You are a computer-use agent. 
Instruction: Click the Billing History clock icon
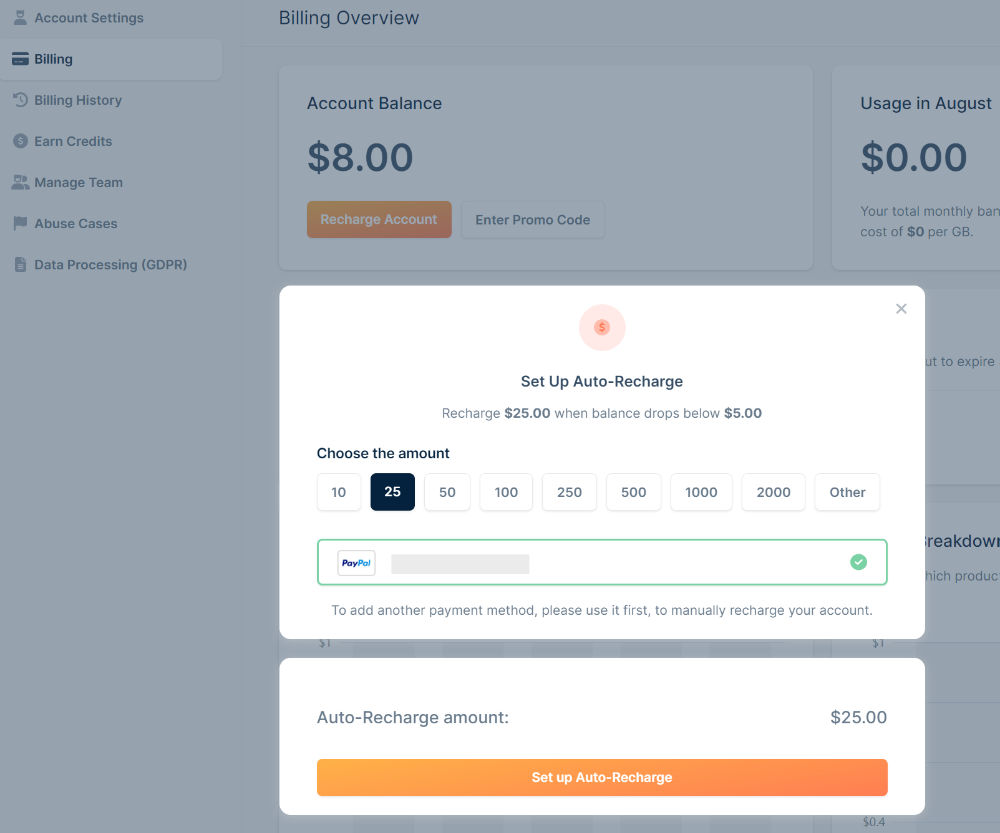tap(20, 100)
